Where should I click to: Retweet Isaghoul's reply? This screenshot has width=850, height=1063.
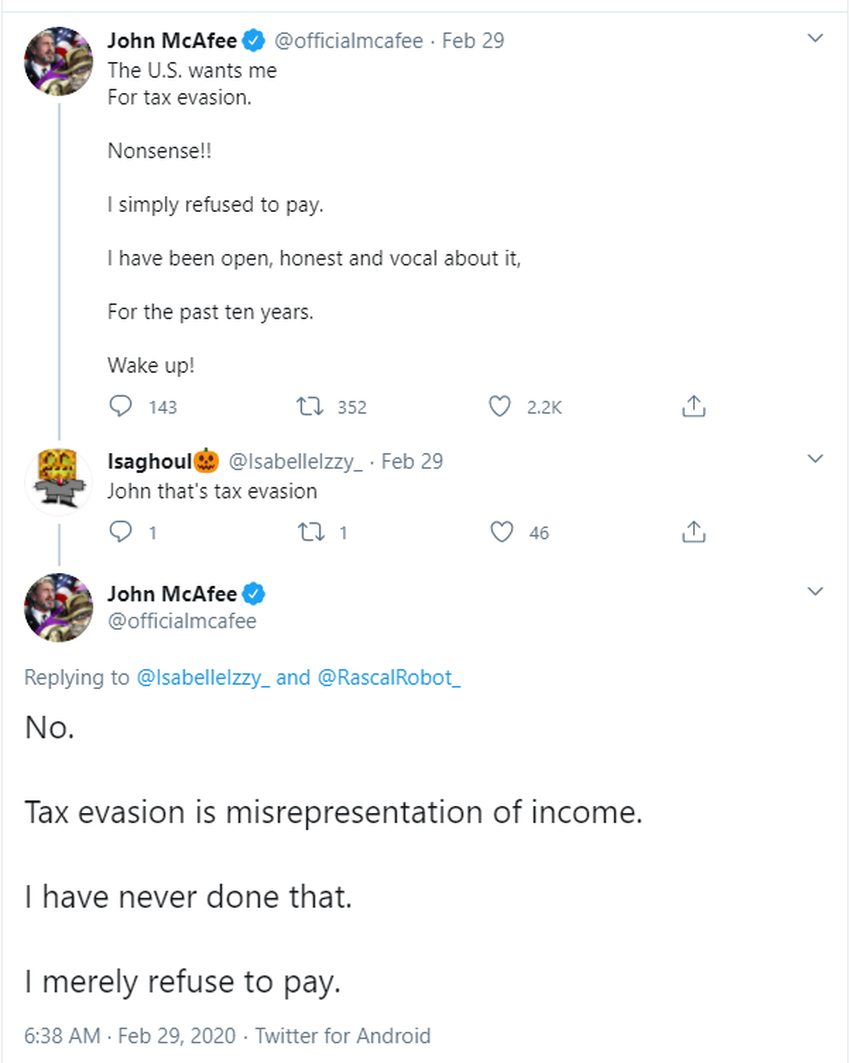pos(309,532)
